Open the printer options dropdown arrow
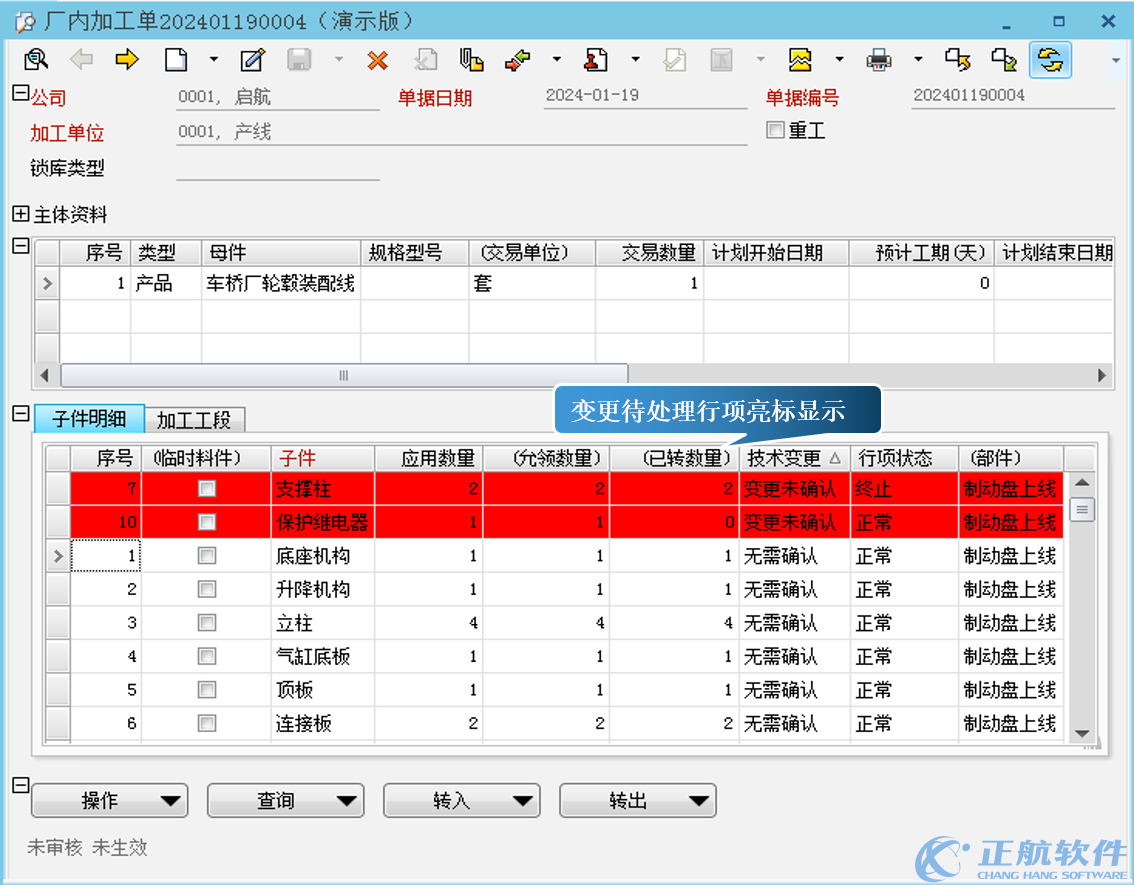The width and height of the screenshot is (1134, 885). coord(918,59)
